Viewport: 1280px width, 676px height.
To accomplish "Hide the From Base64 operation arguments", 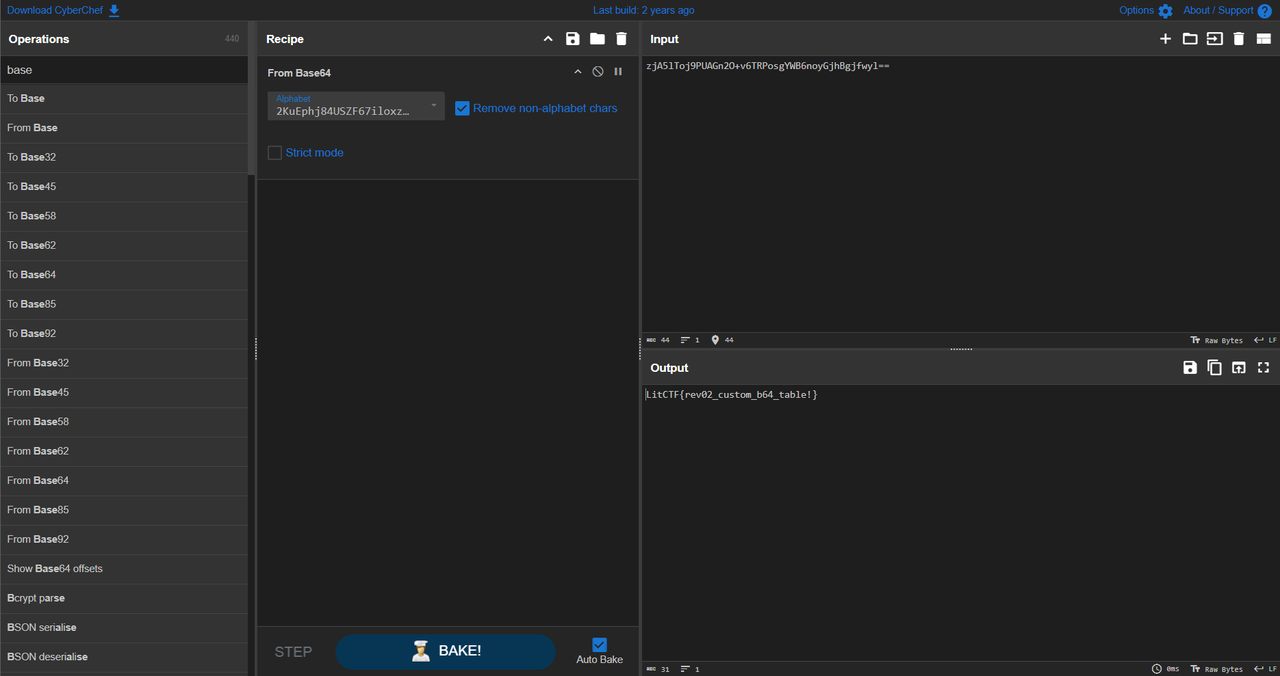I will 577,72.
